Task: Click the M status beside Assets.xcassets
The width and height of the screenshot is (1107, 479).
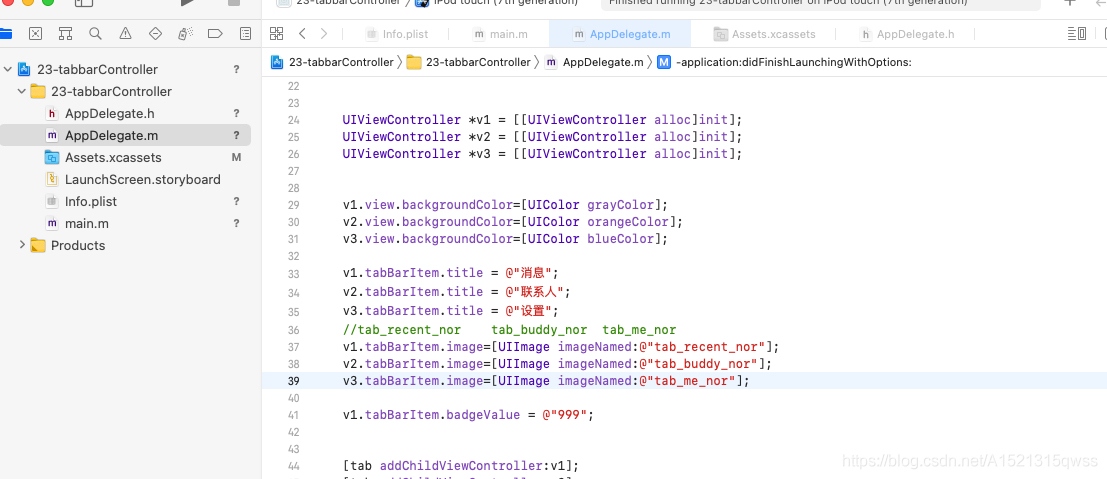Action: [x=237, y=158]
